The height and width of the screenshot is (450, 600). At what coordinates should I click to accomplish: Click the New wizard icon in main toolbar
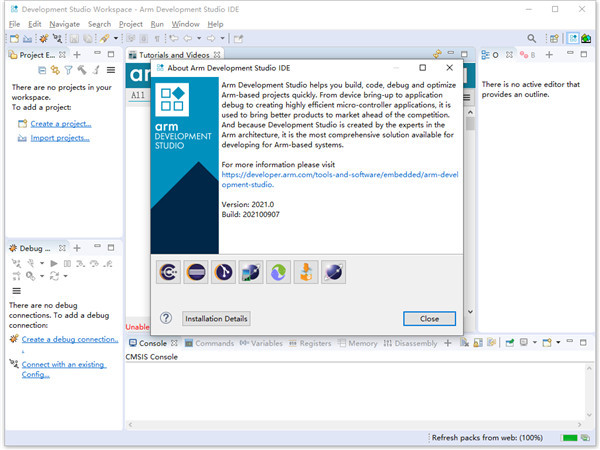pos(14,38)
